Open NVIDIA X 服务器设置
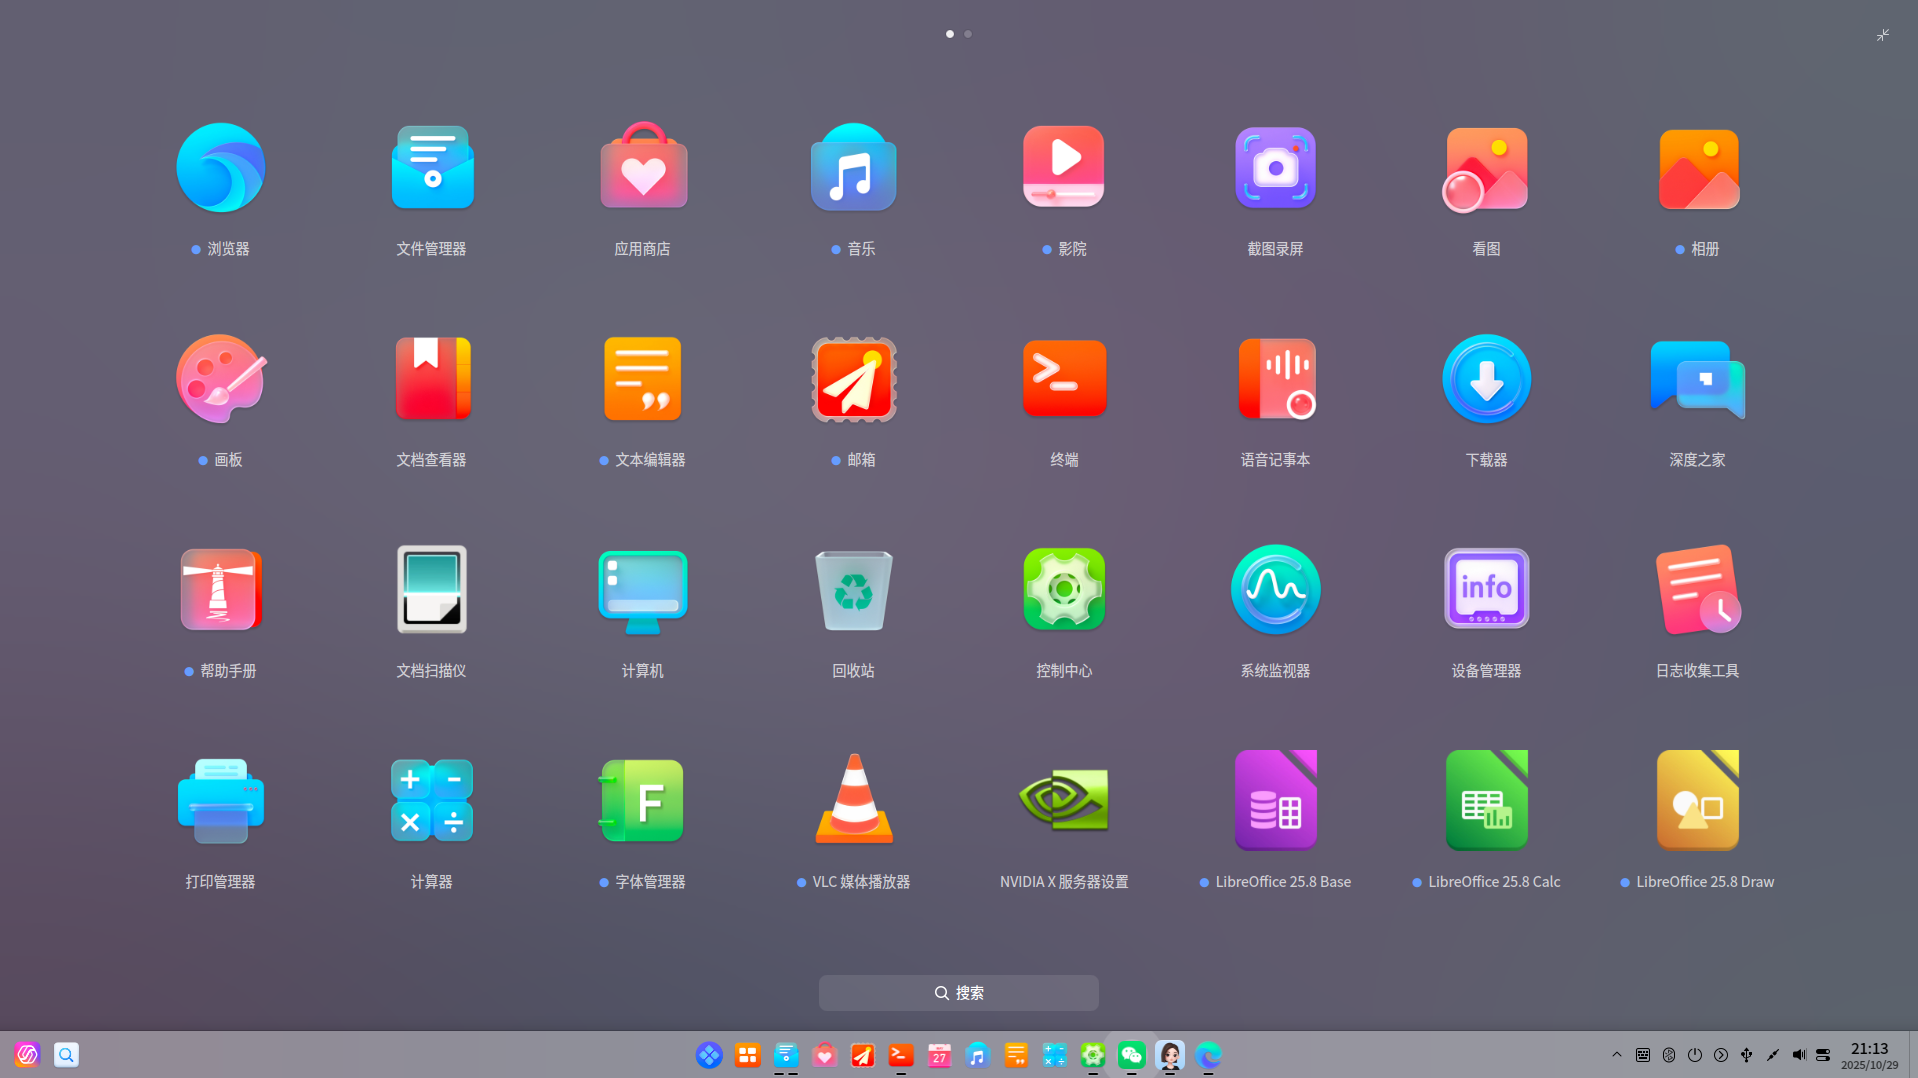 [x=1064, y=799]
